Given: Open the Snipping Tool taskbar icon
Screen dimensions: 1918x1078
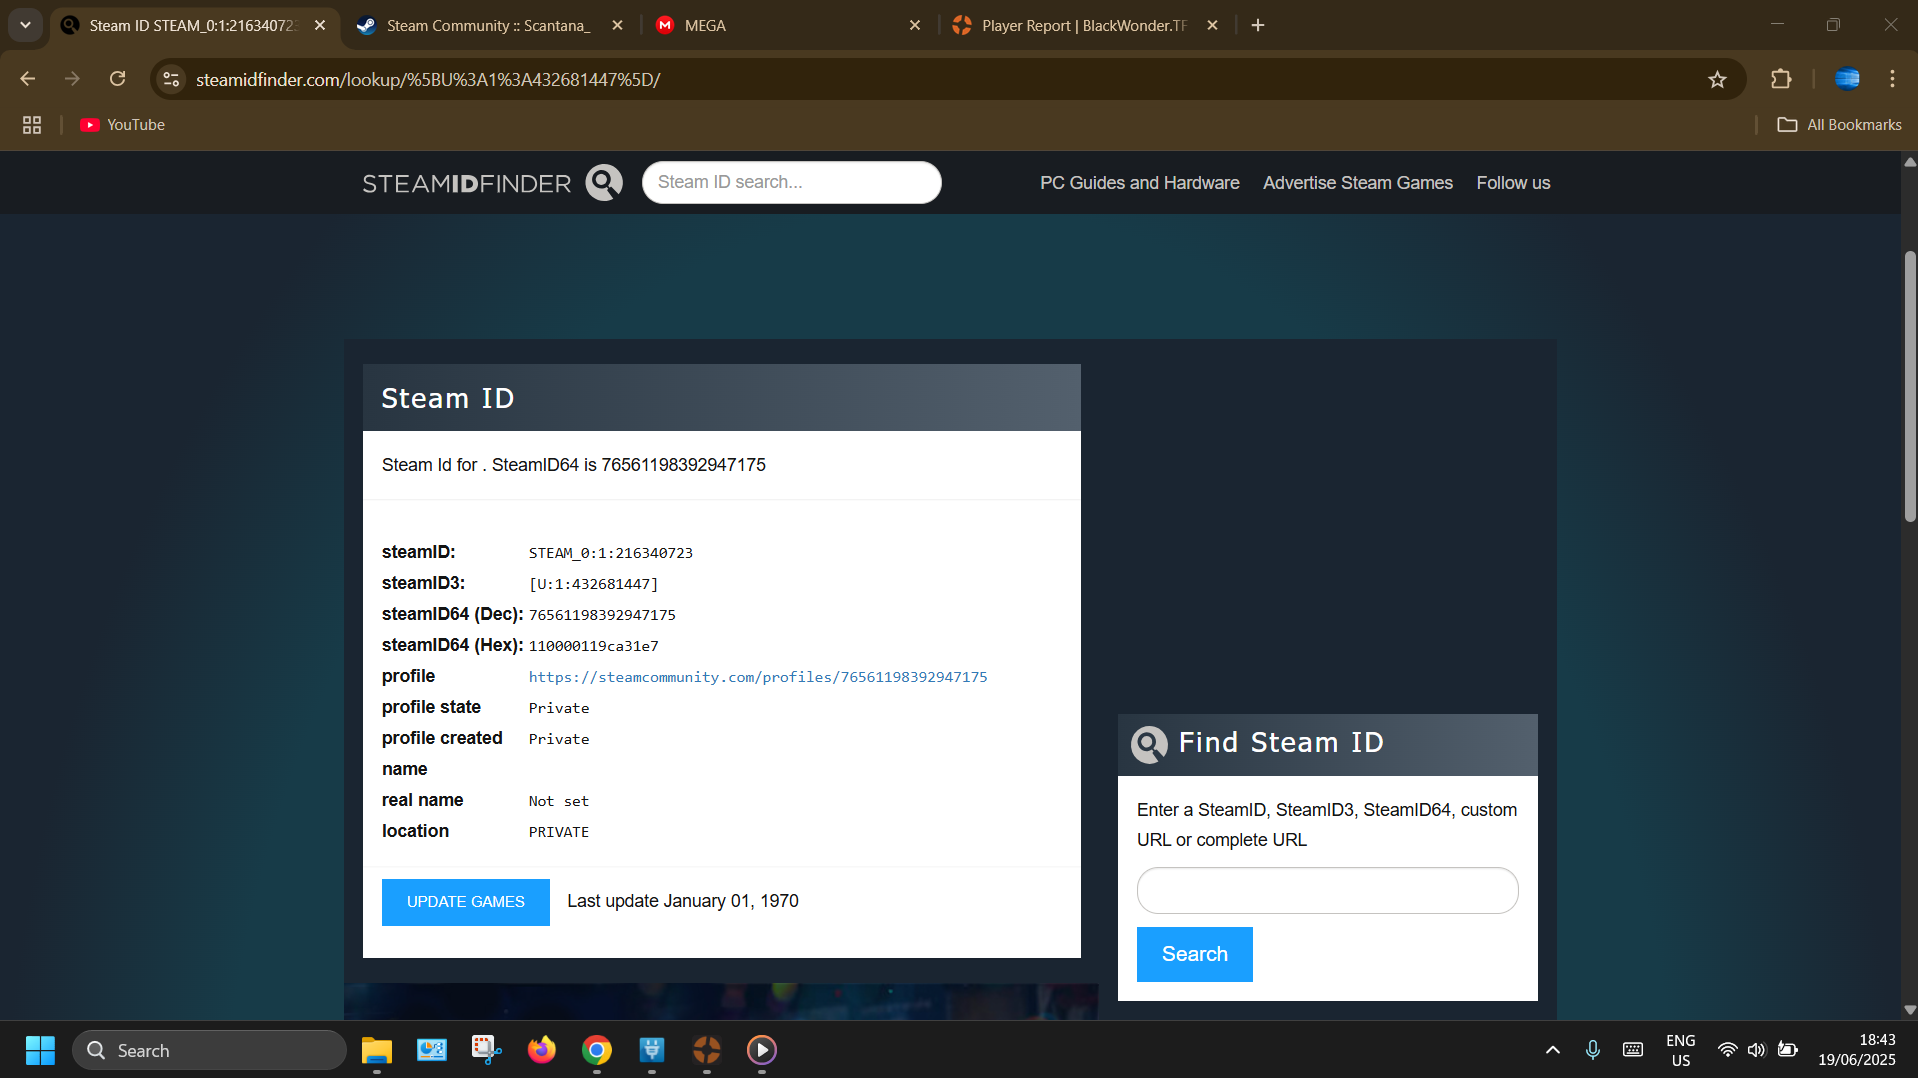Looking at the screenshot, I should [486, 1050].
